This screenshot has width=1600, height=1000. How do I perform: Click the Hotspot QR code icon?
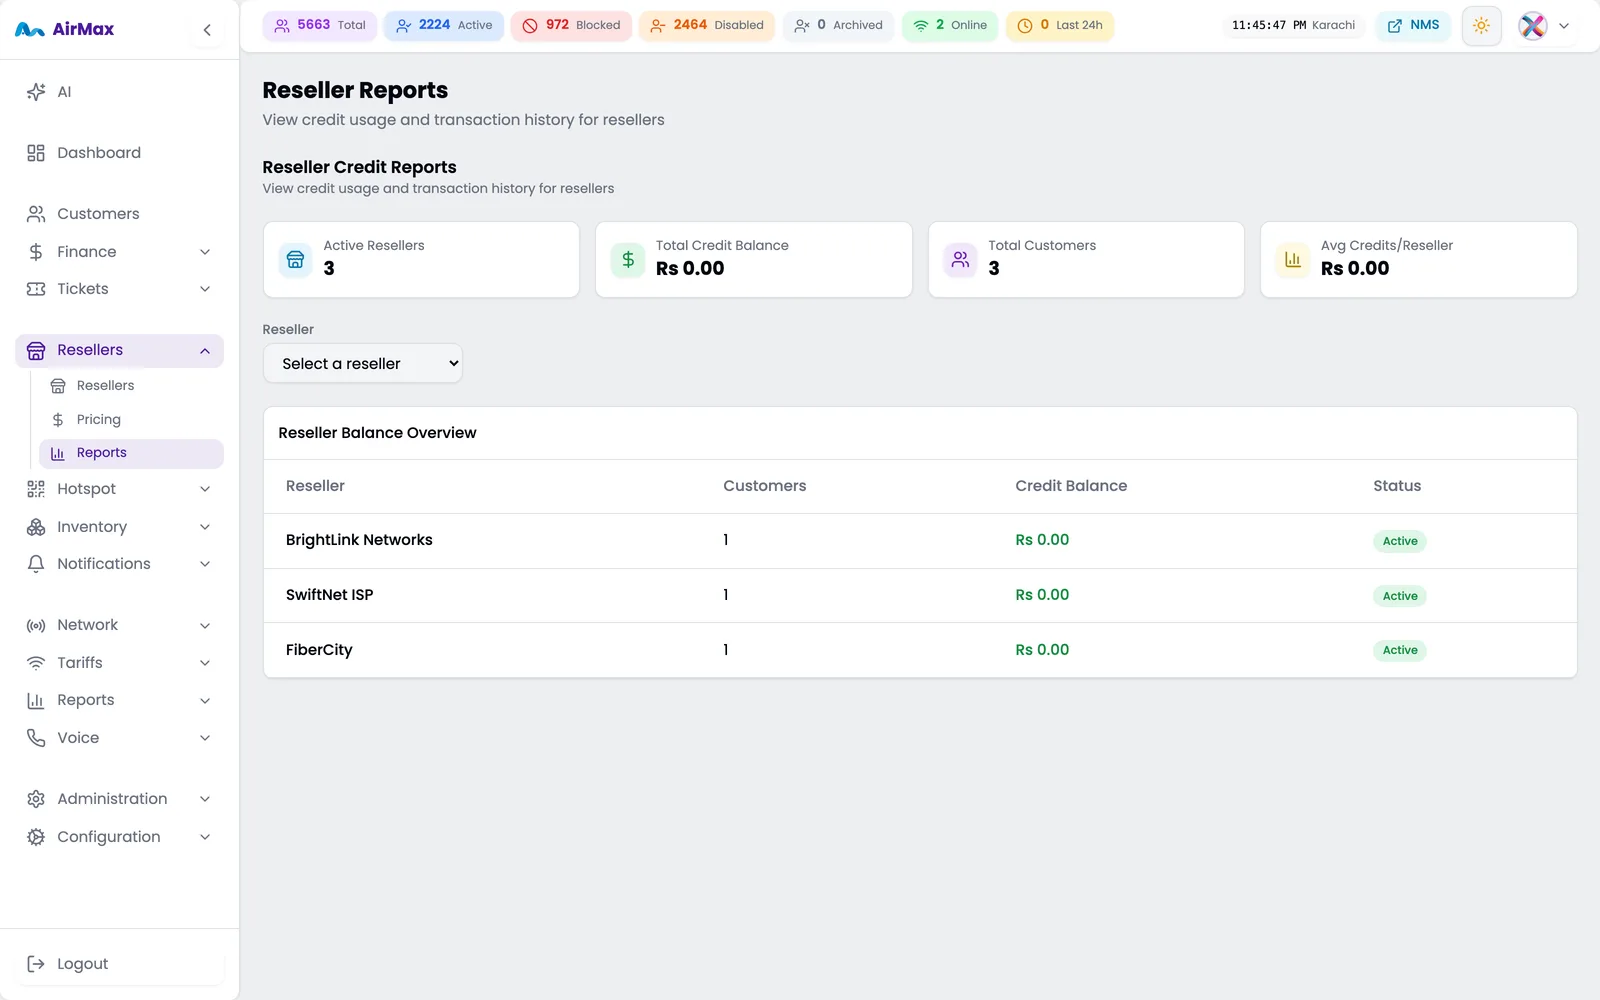36,489
